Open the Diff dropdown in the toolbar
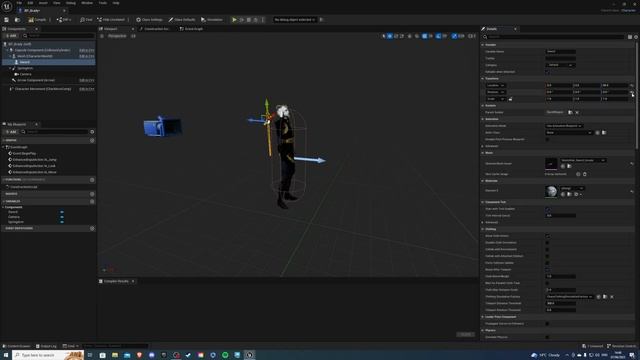The height and width of the screenshot is (360, 640). pyautogui.click(x=64, y=20)
